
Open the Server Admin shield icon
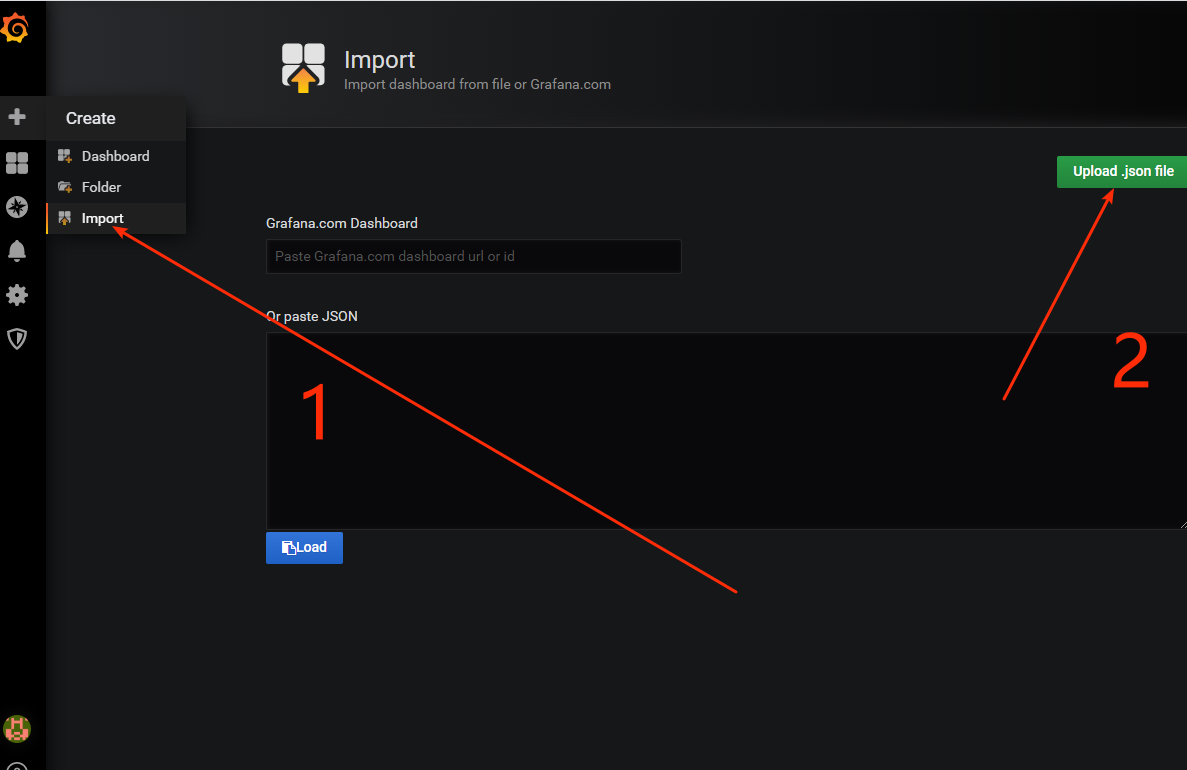(17, 338)
